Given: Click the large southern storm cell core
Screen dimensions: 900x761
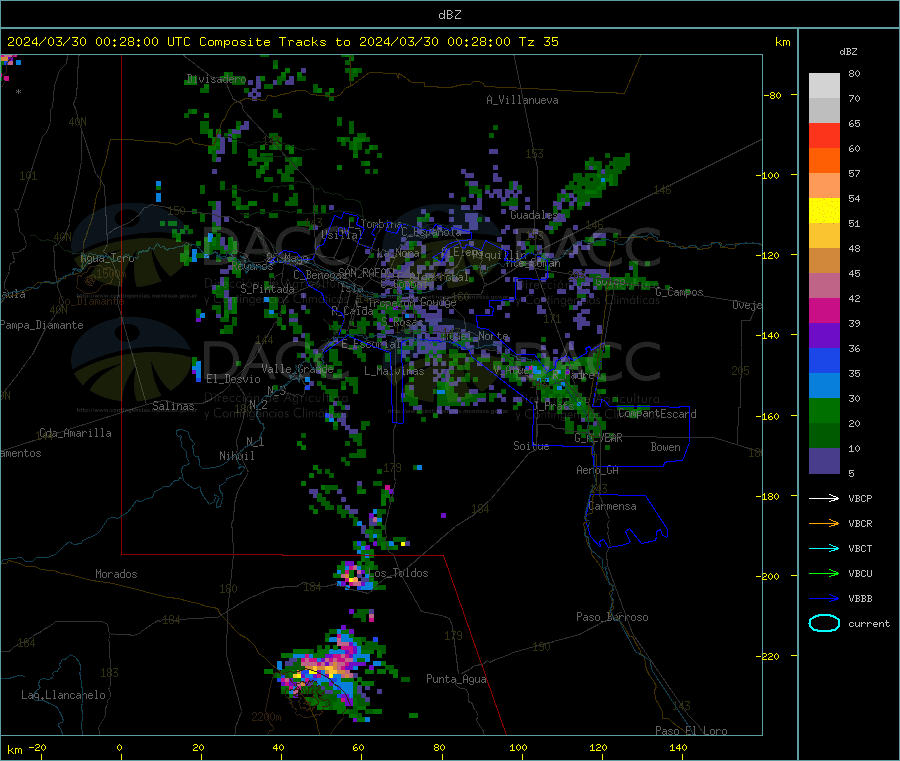Looking at the screenshot, I should tap(326, 669).
